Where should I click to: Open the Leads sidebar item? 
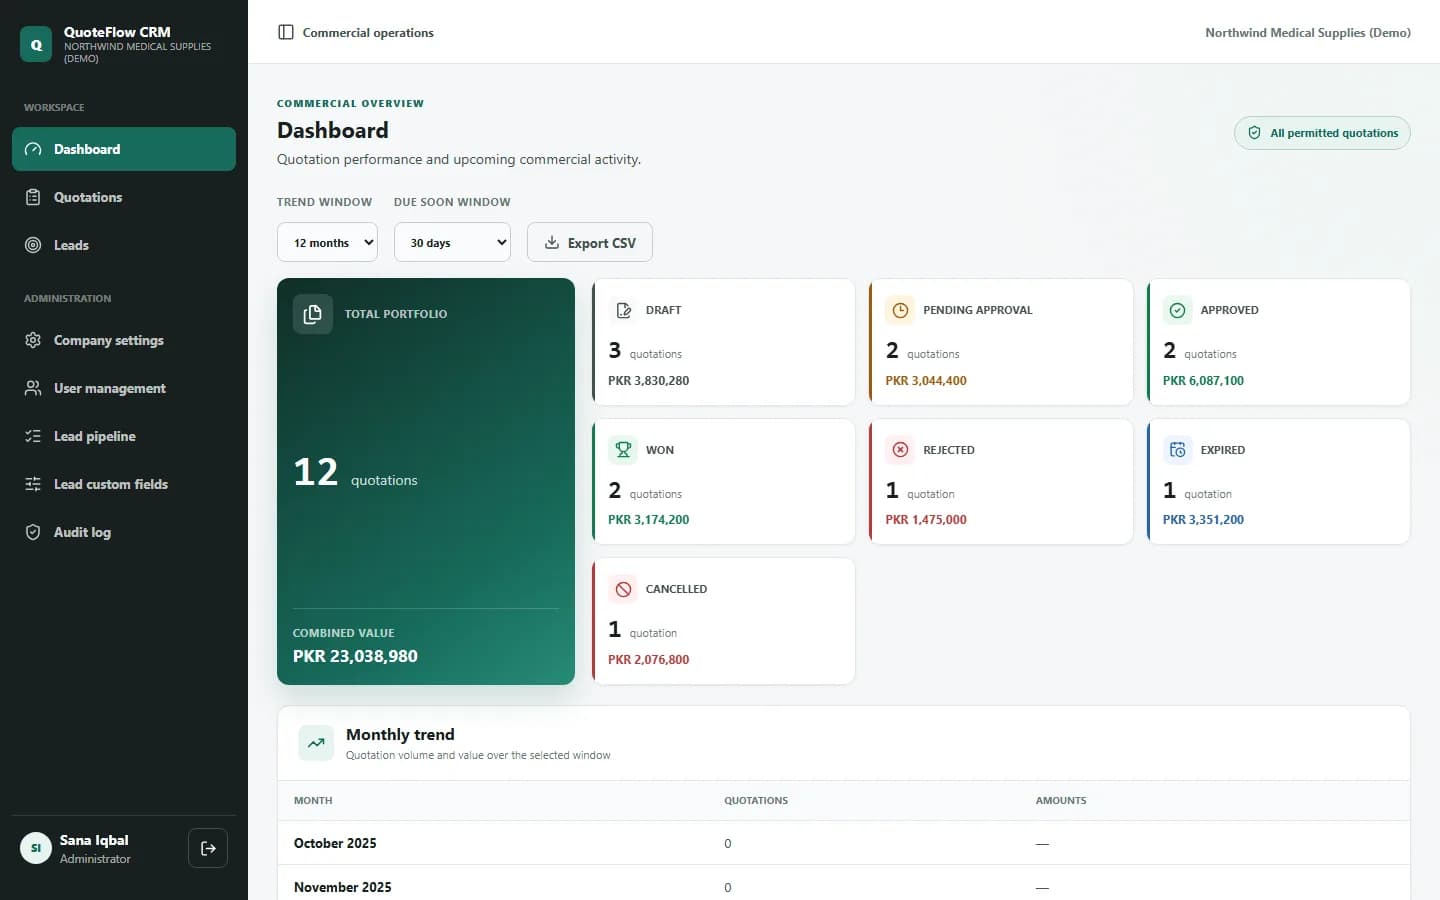pyautogui.click(x=124, y=245)
